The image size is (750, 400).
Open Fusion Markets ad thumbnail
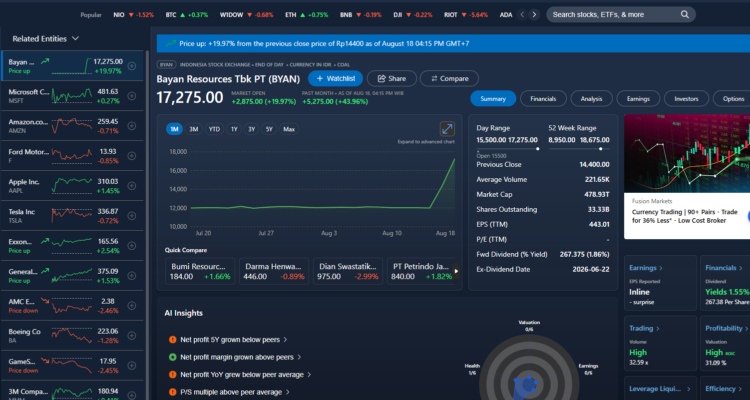687,153
